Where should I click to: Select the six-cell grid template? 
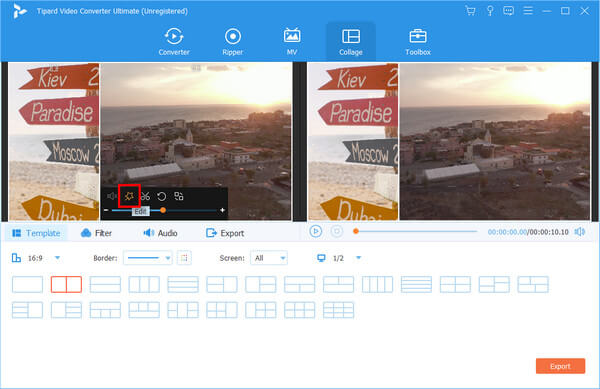point(300,310)
